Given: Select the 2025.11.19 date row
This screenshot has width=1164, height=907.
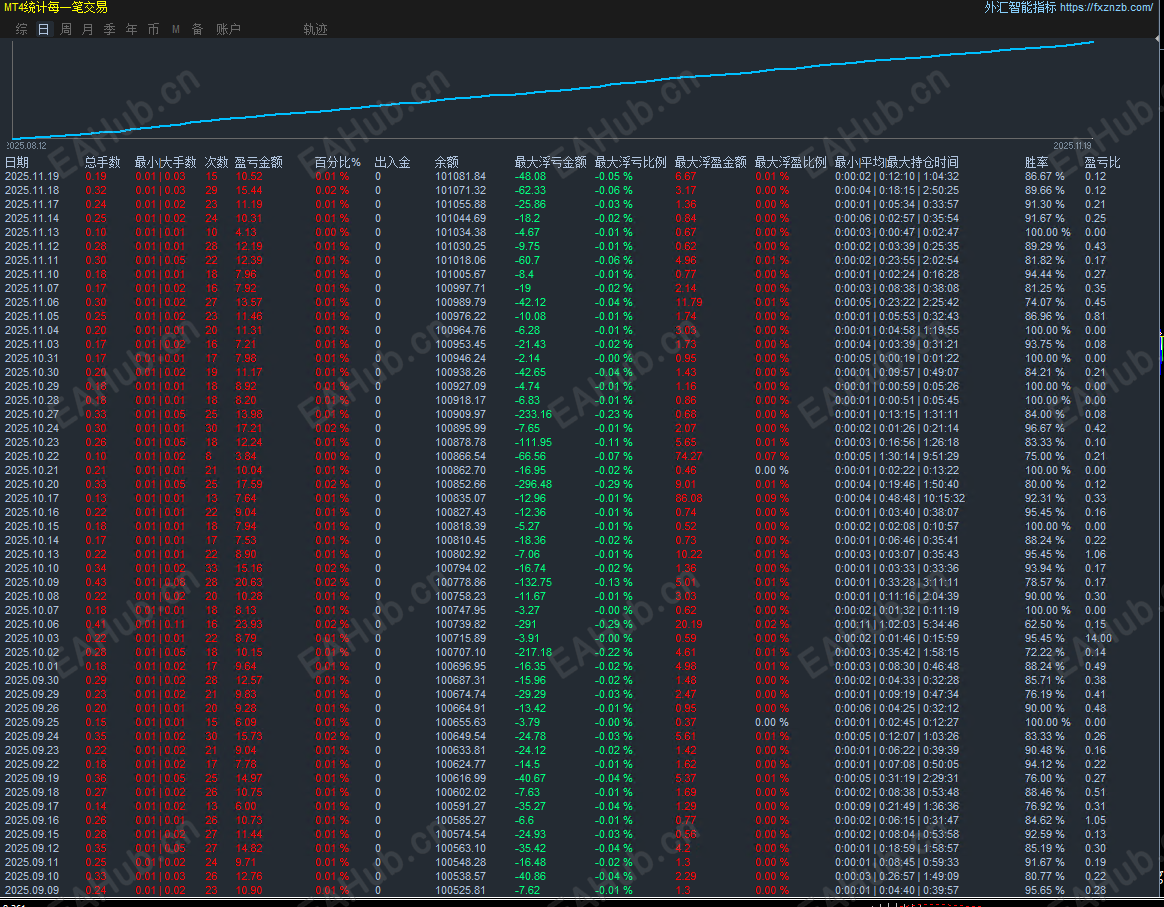Looking at the screenshot, I should [32, 177].
